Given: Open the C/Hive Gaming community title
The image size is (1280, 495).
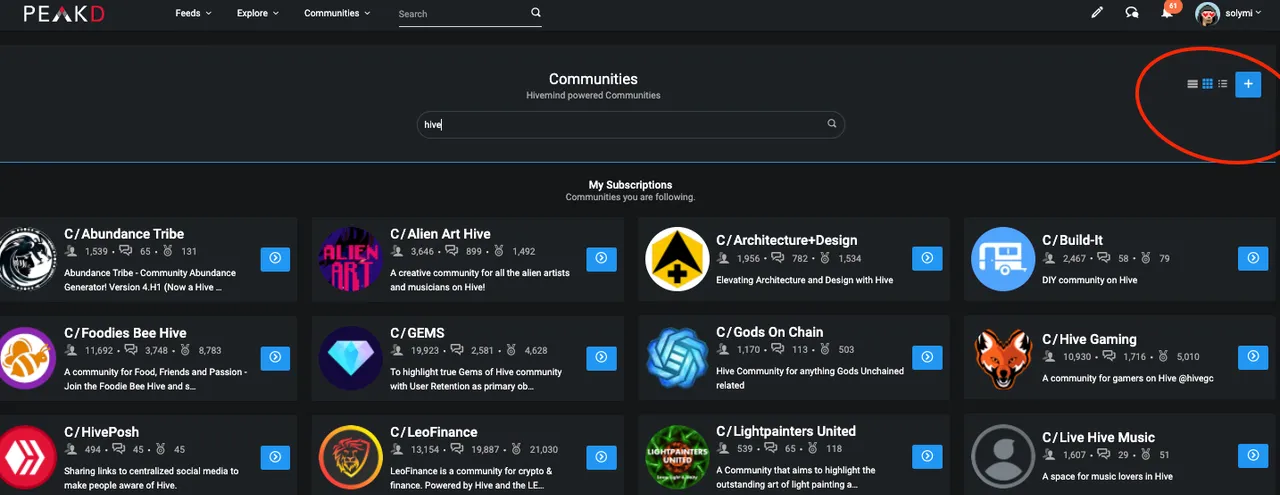Looking at the screenshot, I should tap(1089, 339).
